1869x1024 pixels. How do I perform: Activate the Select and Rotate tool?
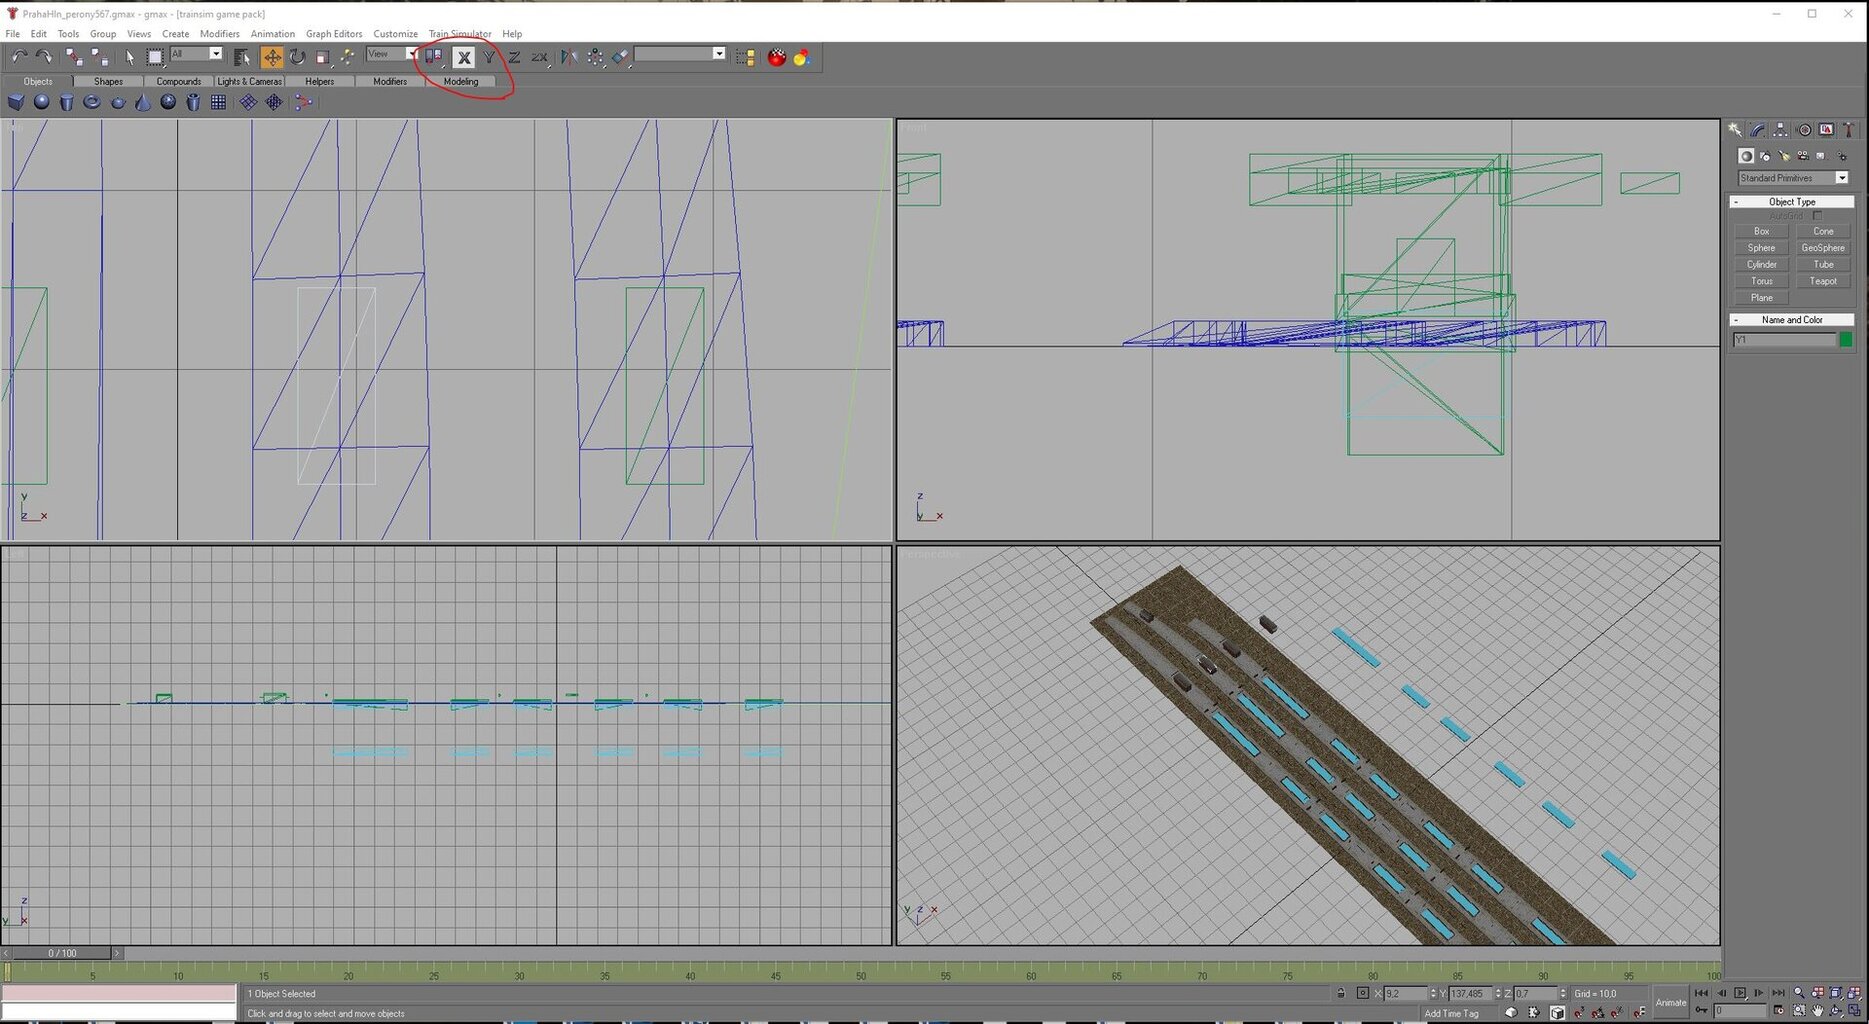click(297, 57)
